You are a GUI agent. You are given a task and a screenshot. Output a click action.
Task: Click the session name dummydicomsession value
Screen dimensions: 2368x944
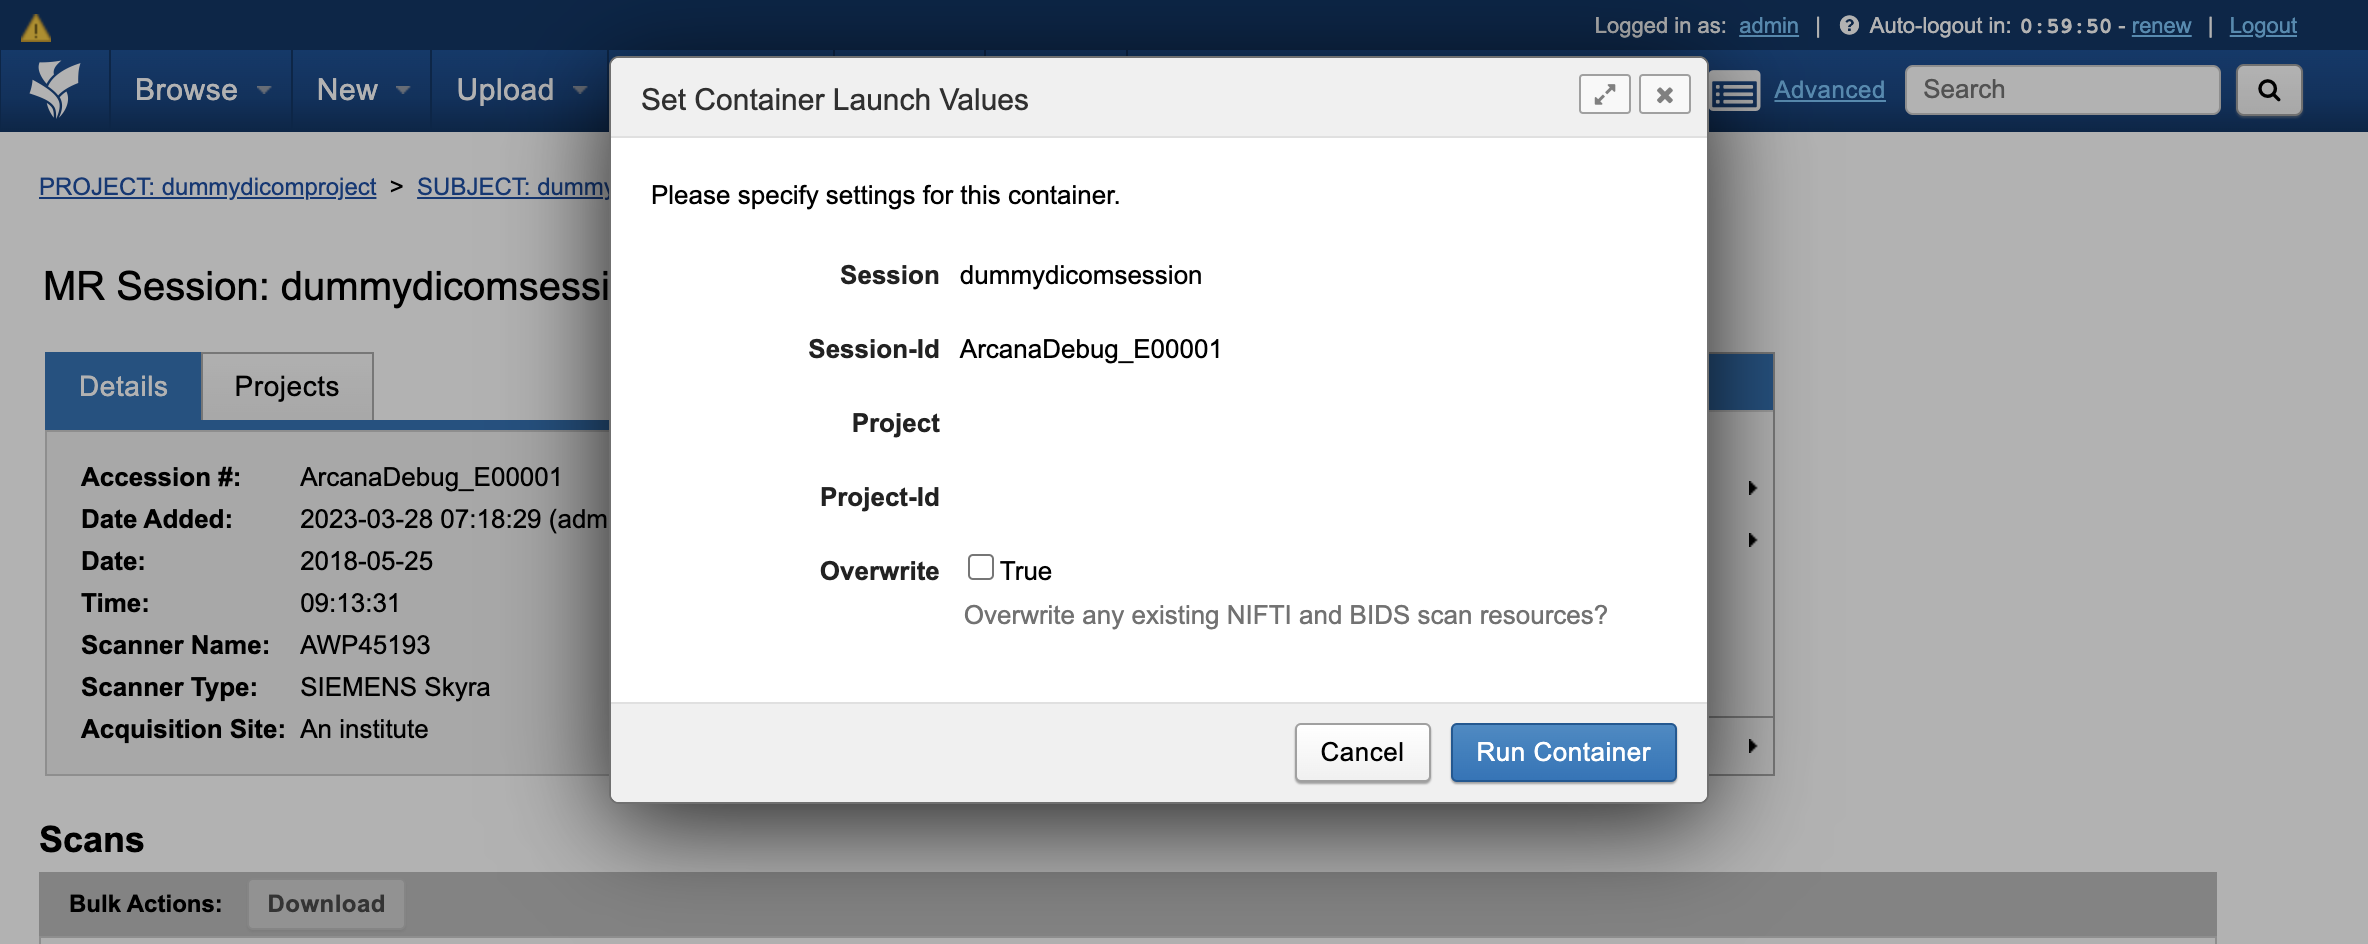tap(1080, 275)
